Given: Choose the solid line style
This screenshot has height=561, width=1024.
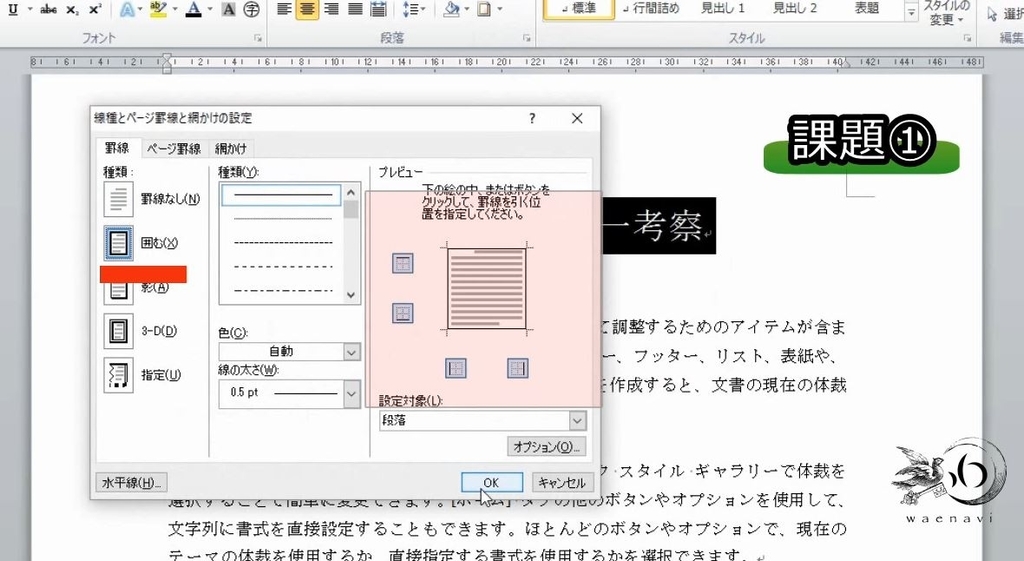Looking at the screenshot, I should pyautogui.click(x=281, y=195).
